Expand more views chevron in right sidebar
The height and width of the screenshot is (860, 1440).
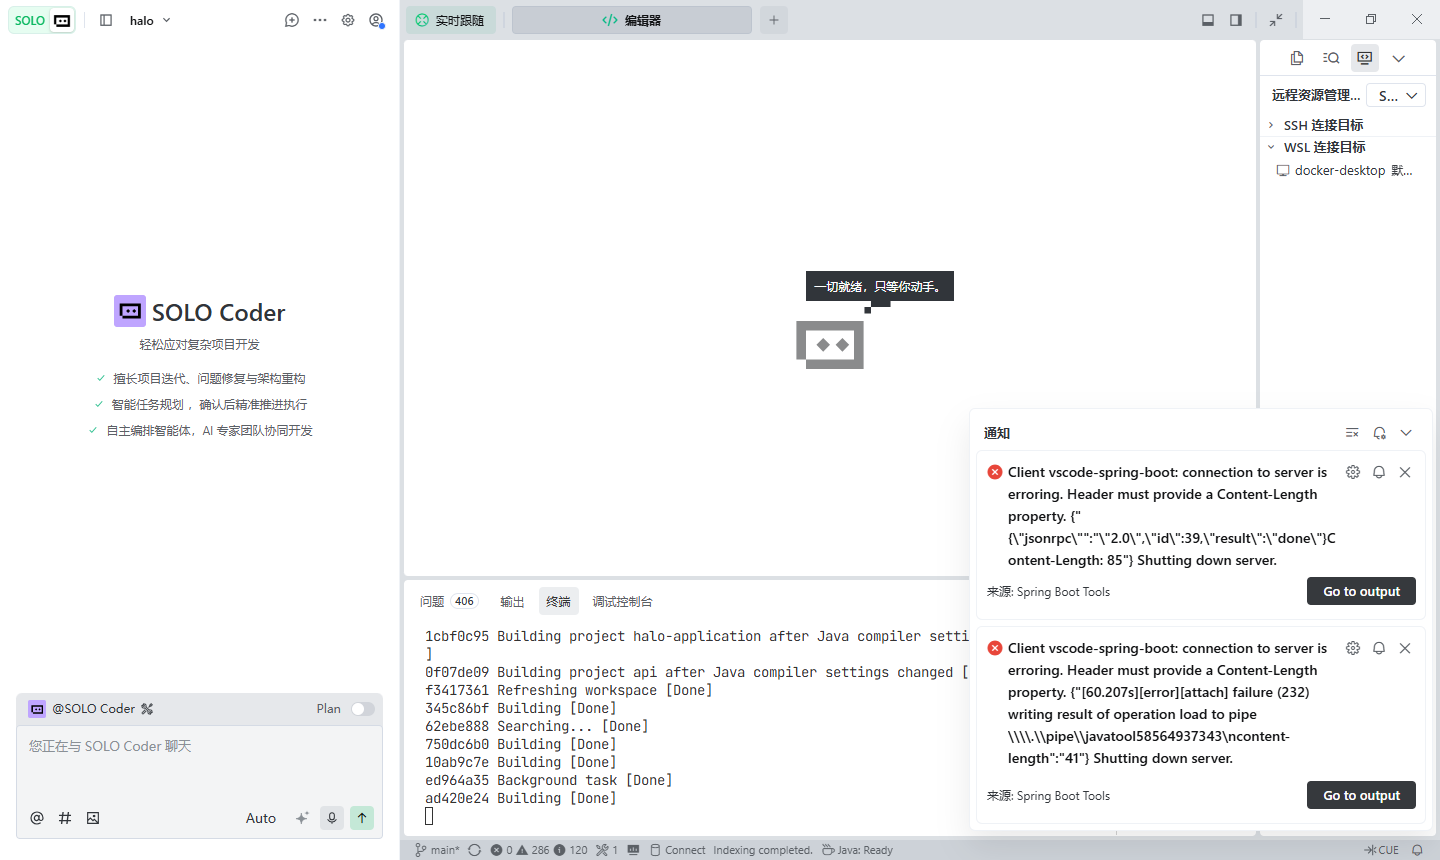tap(1399, 58)
